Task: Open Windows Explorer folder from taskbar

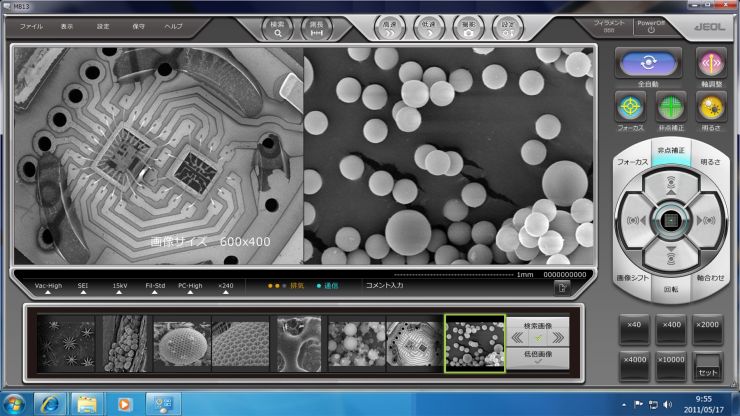Action: 87,405
